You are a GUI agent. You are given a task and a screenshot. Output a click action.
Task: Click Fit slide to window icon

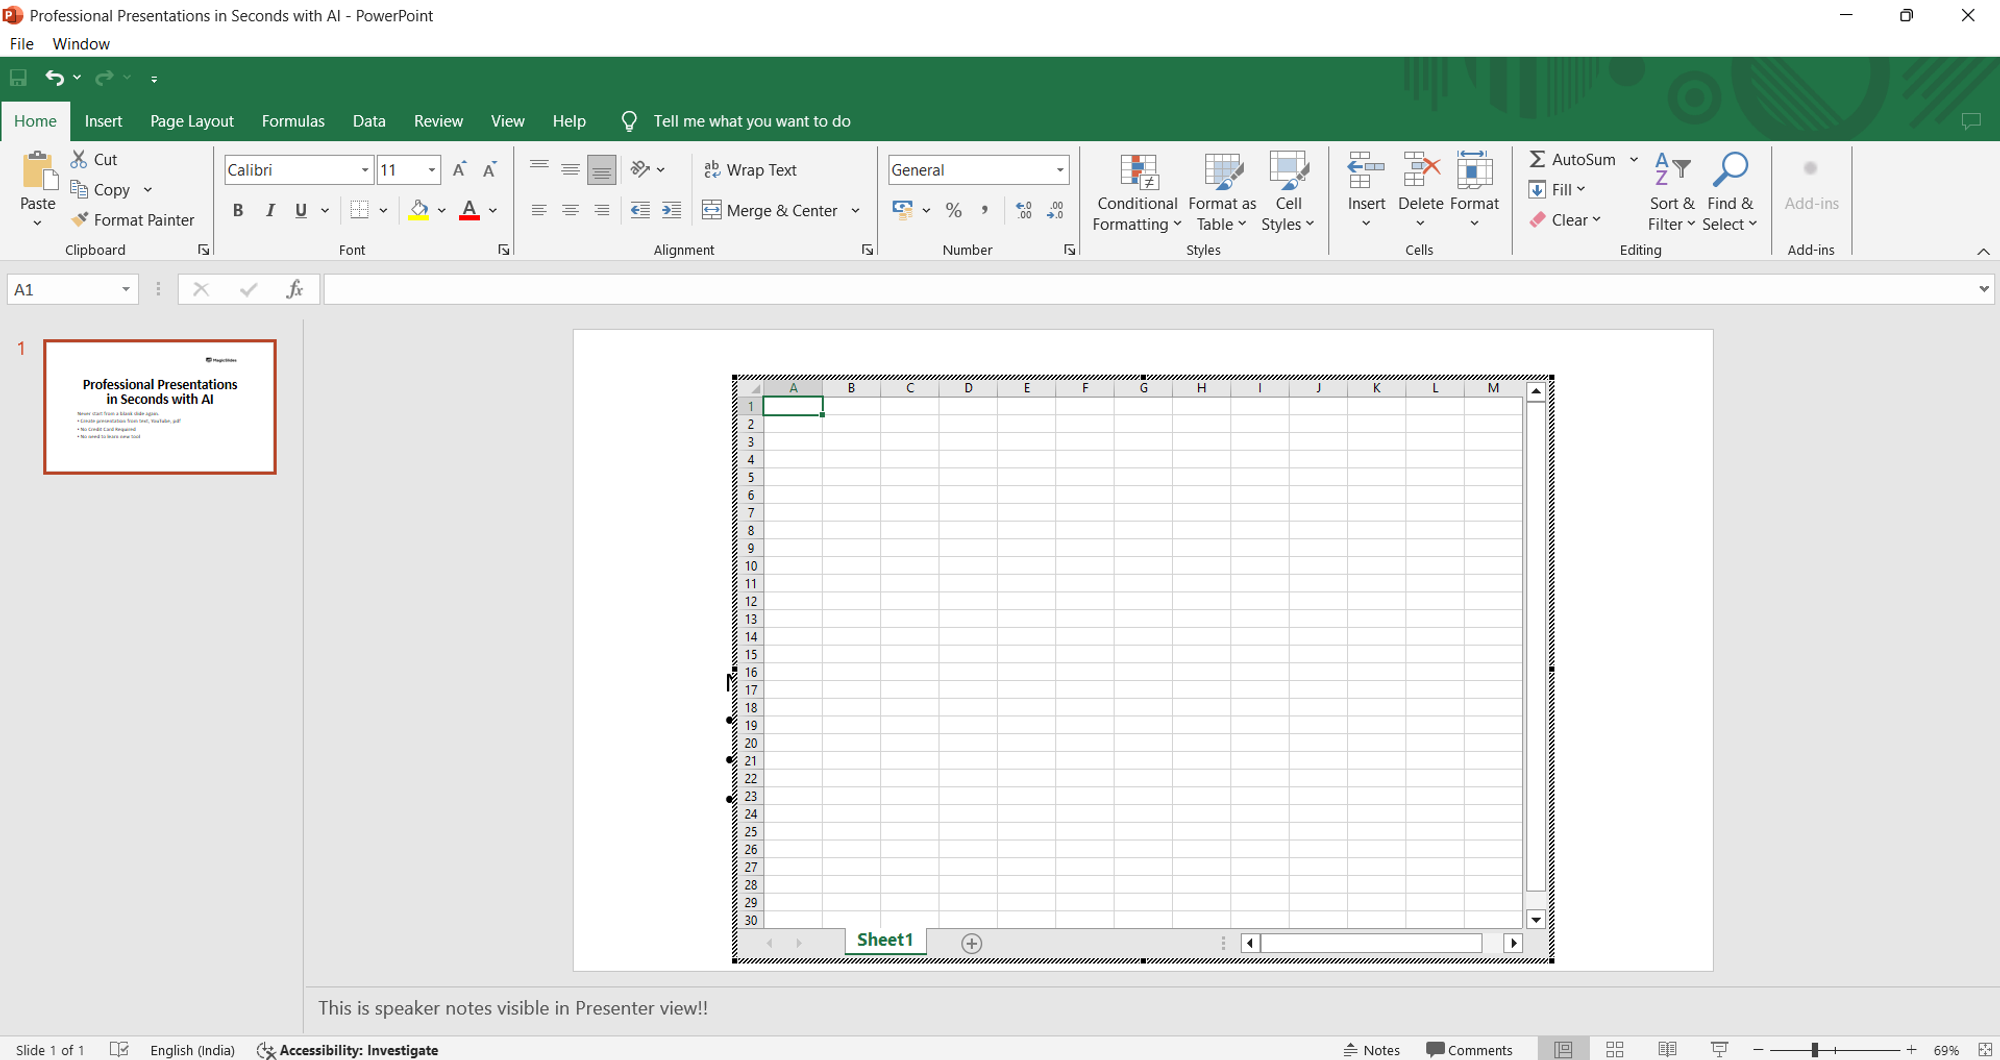pos(1985,1049)
